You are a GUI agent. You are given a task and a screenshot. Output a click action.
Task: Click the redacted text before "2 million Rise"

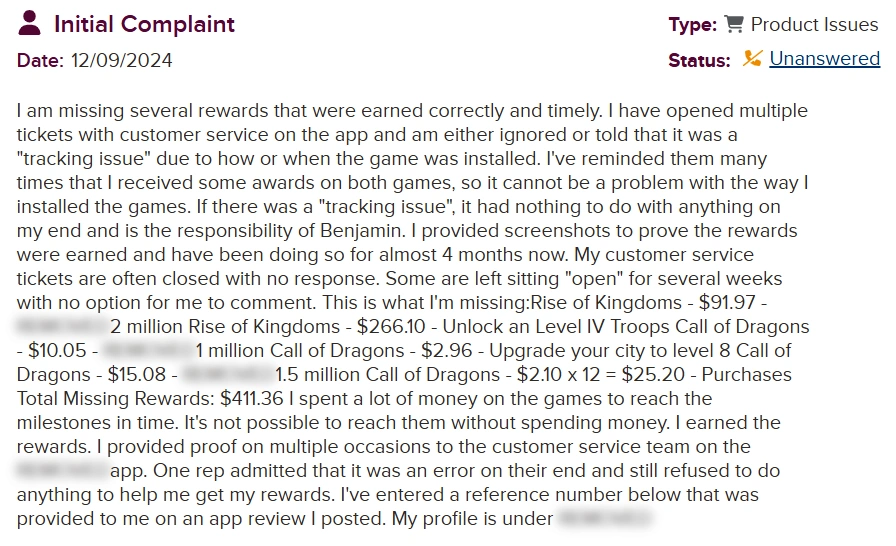click(61, 327)
